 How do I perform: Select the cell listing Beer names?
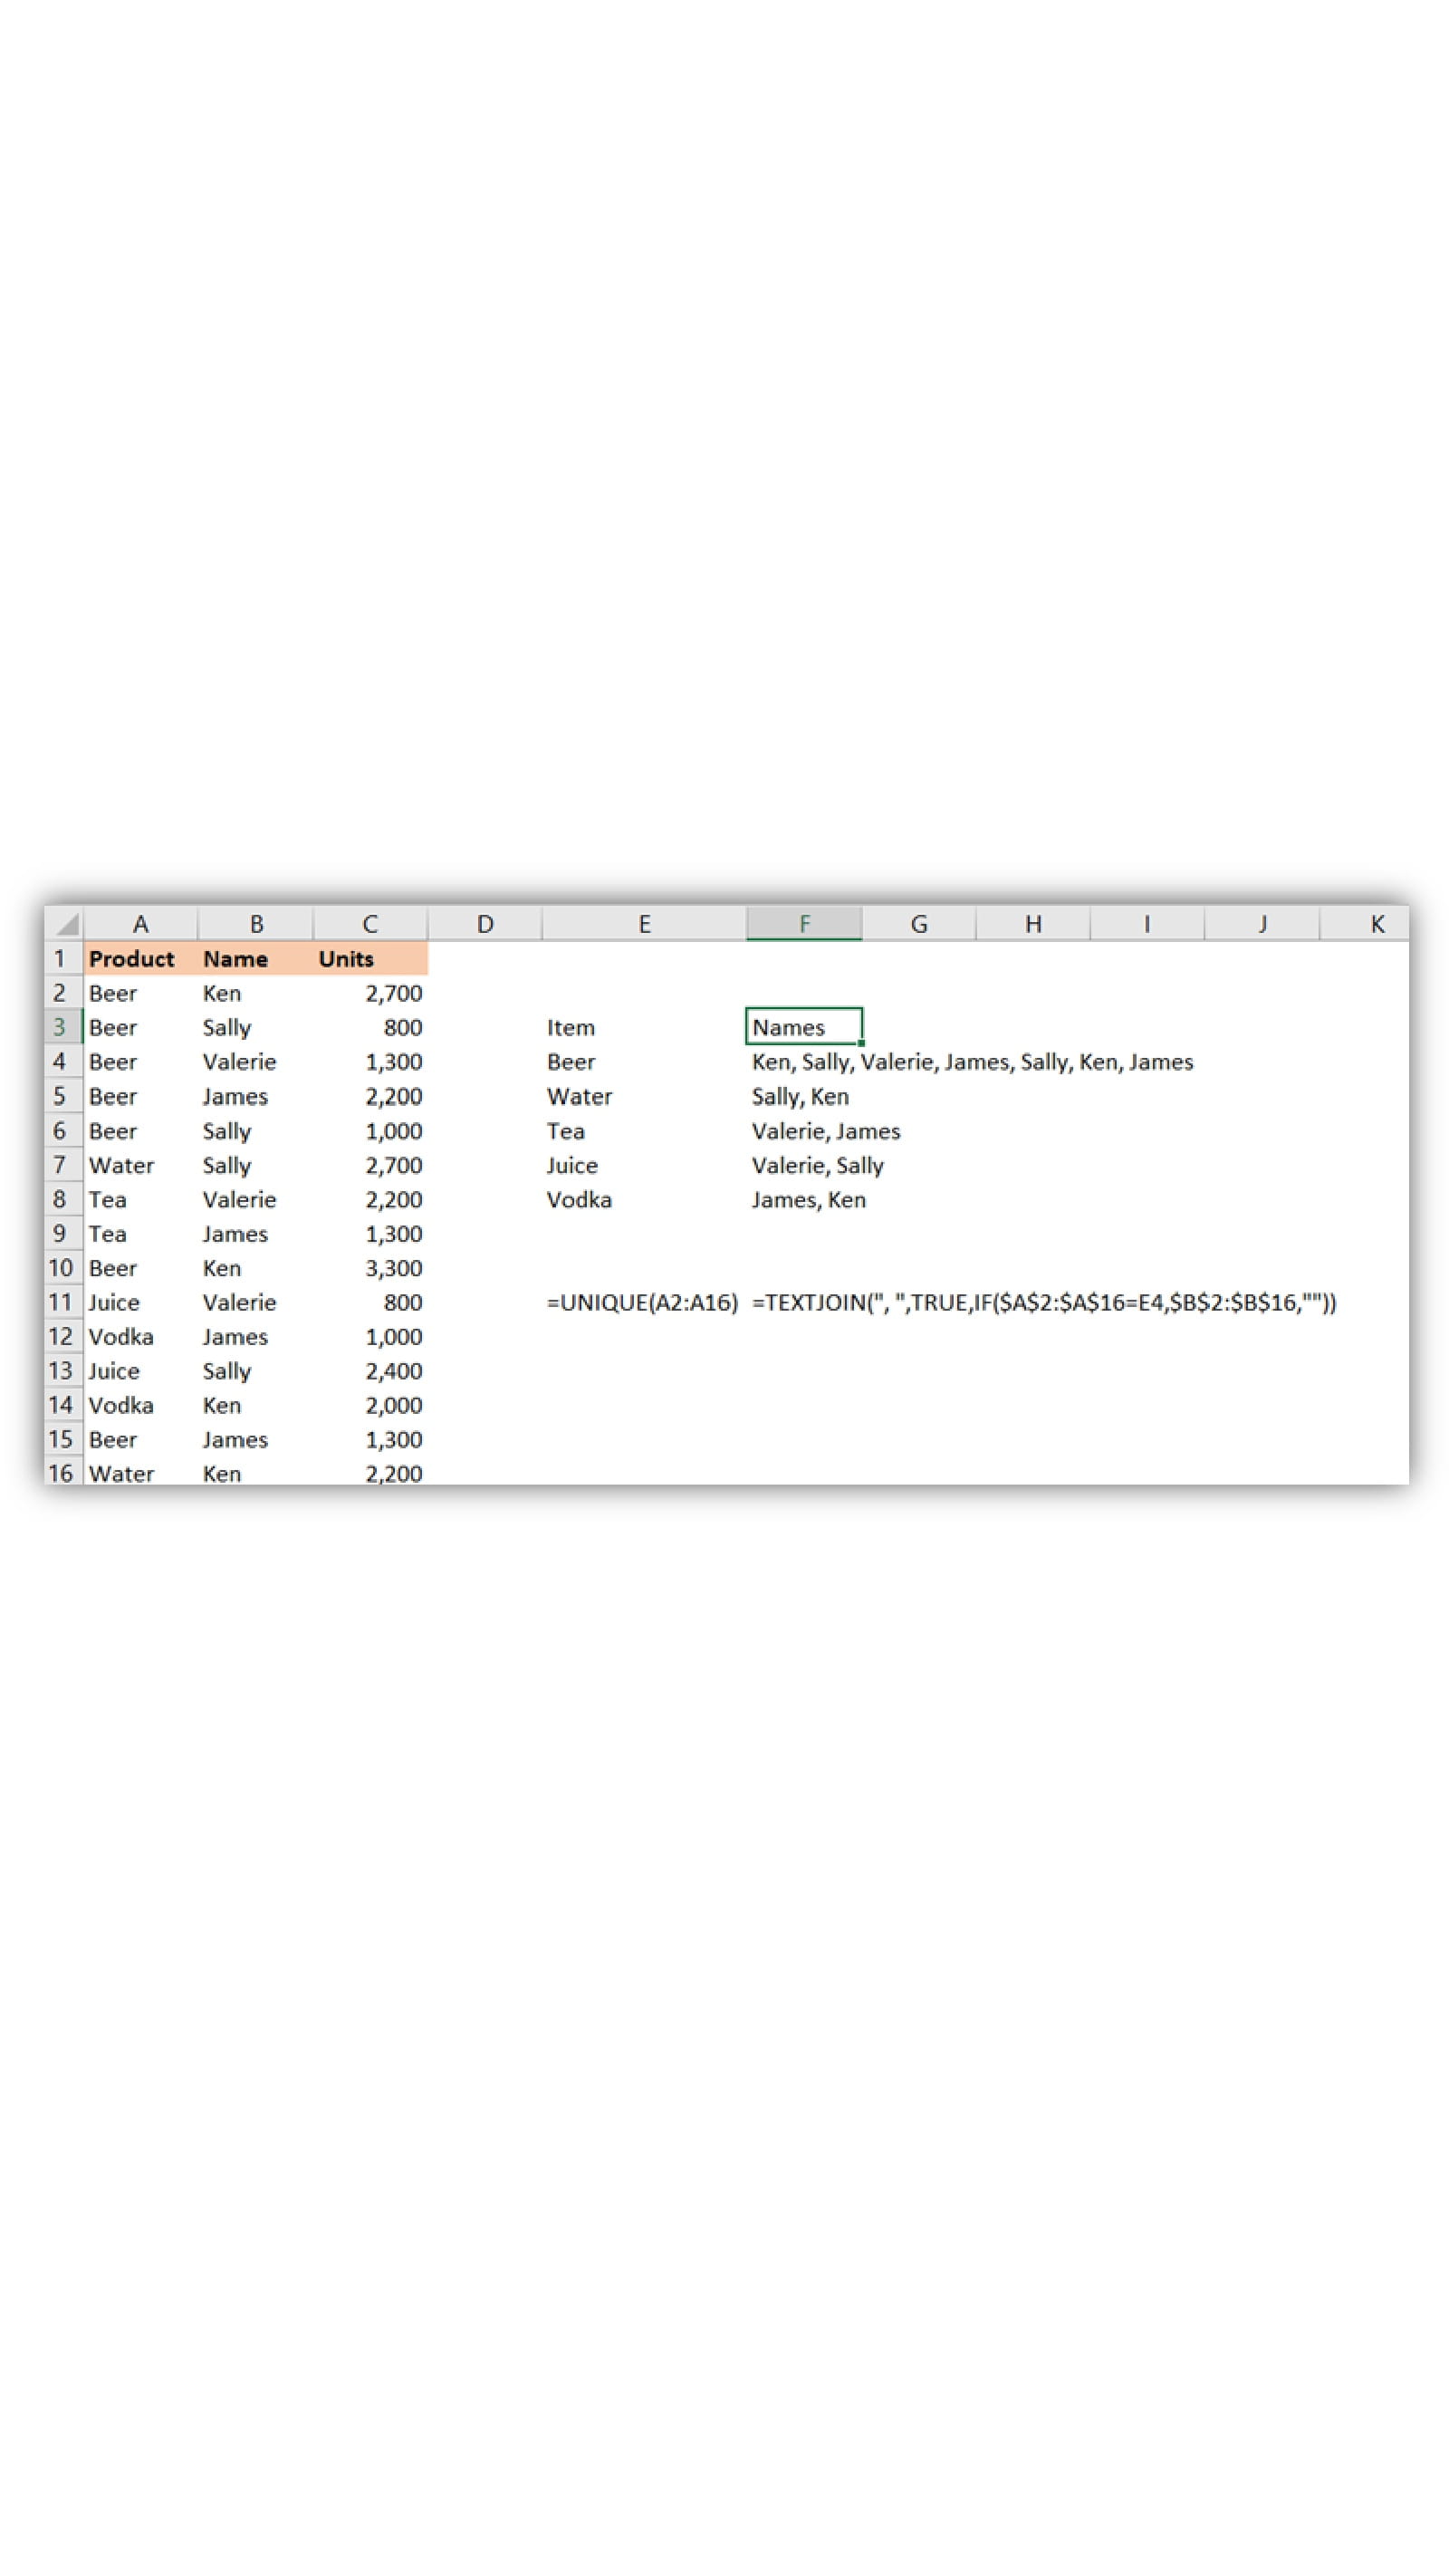click(972, 1061)
